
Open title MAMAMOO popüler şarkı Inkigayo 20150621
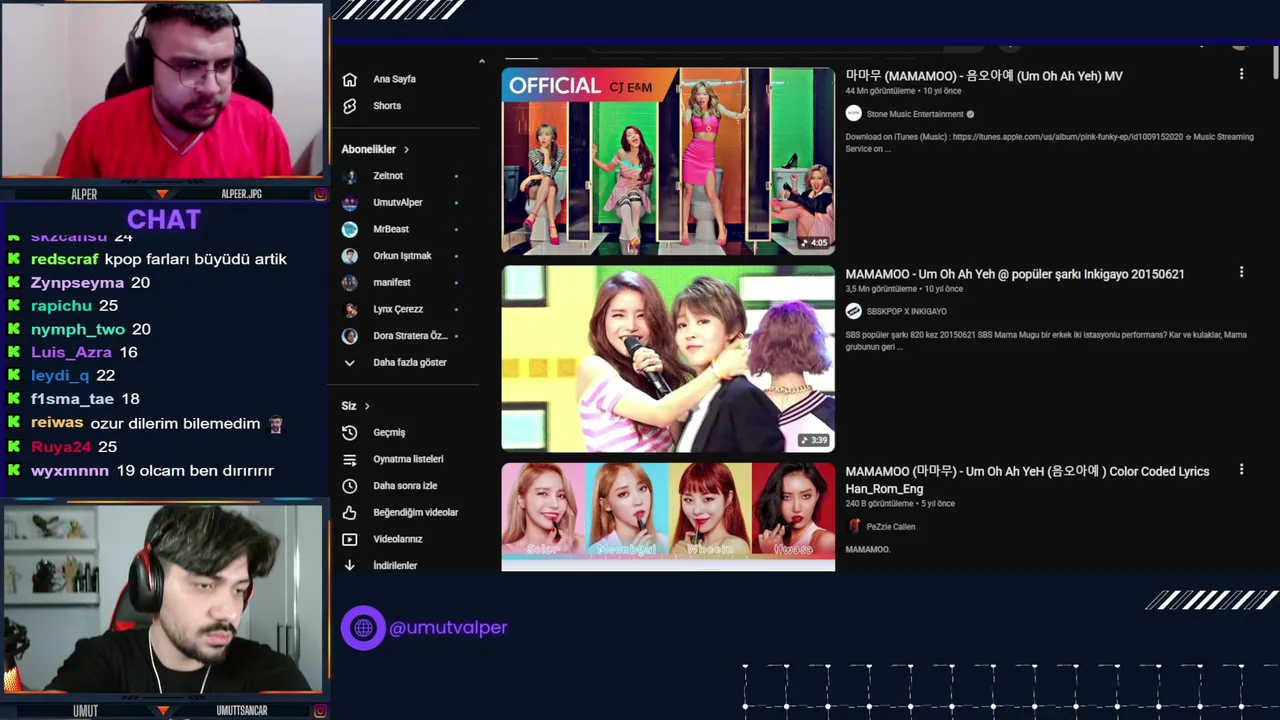[1015, 274]
